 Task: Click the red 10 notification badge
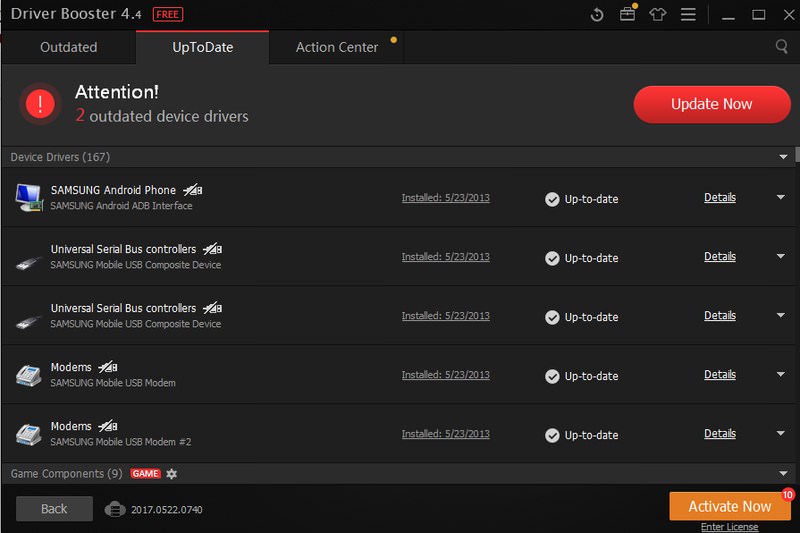[788, 495]
